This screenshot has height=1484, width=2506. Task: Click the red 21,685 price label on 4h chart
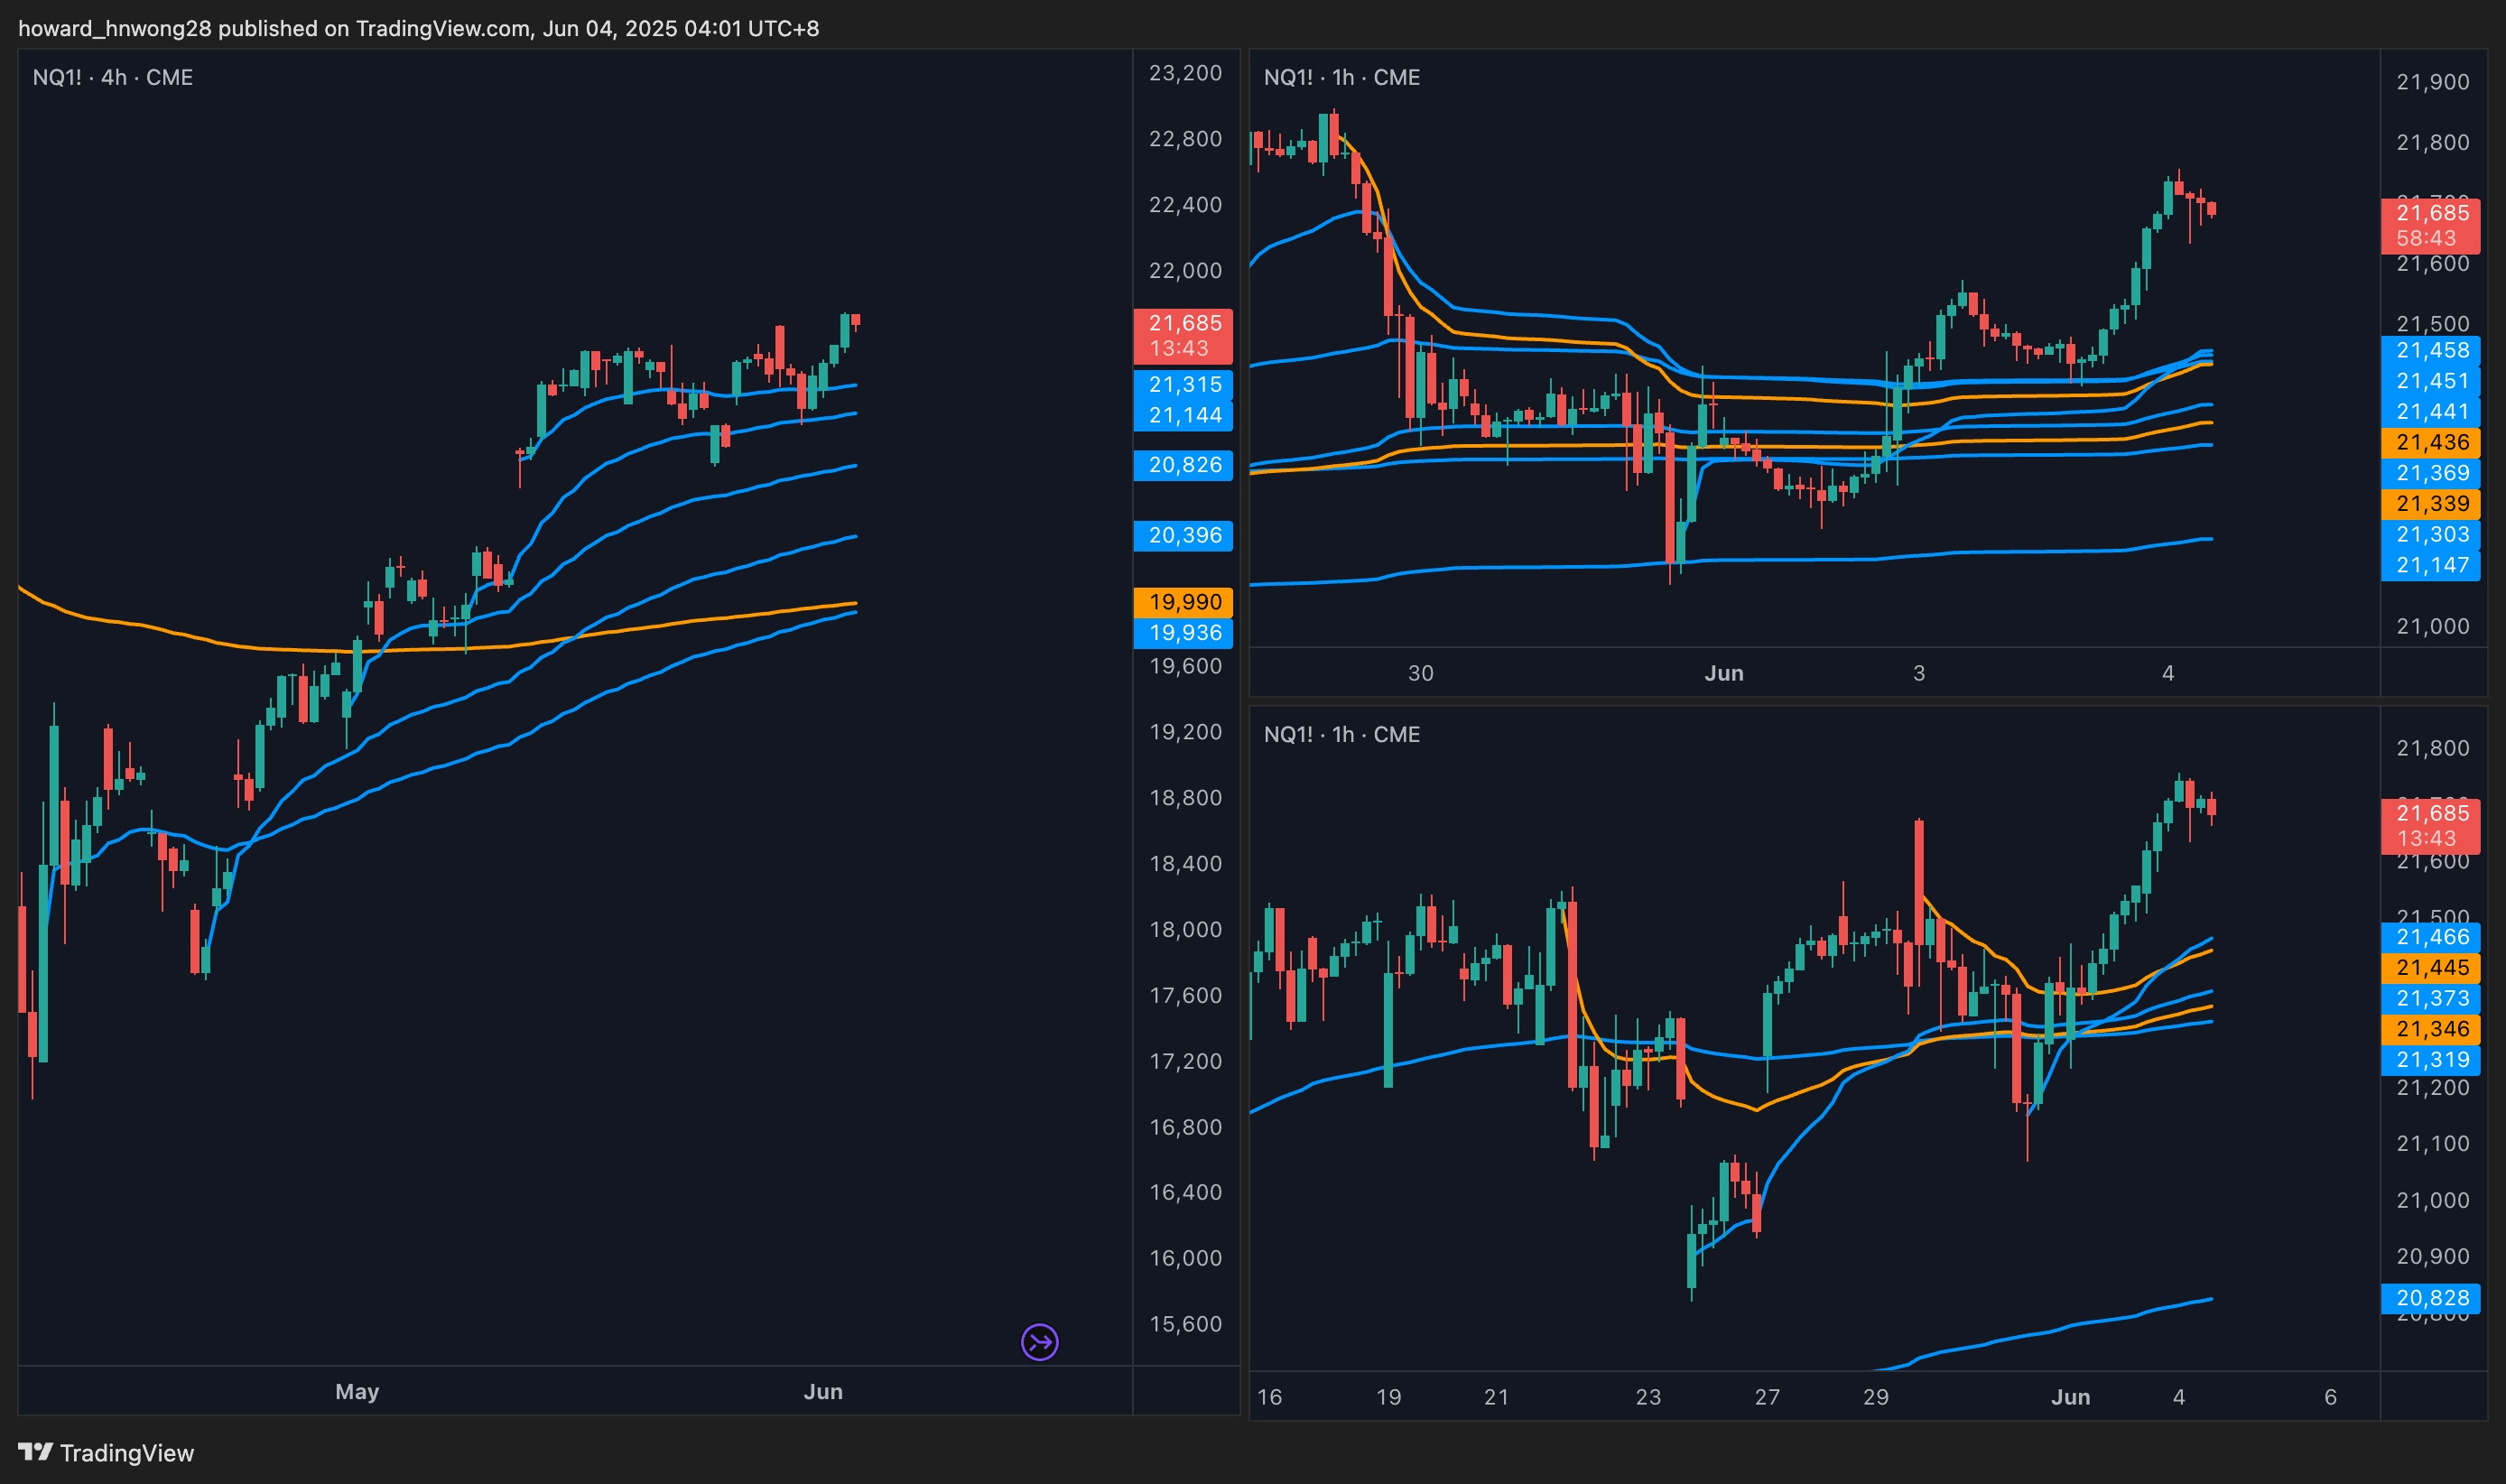pos(1183,324)
